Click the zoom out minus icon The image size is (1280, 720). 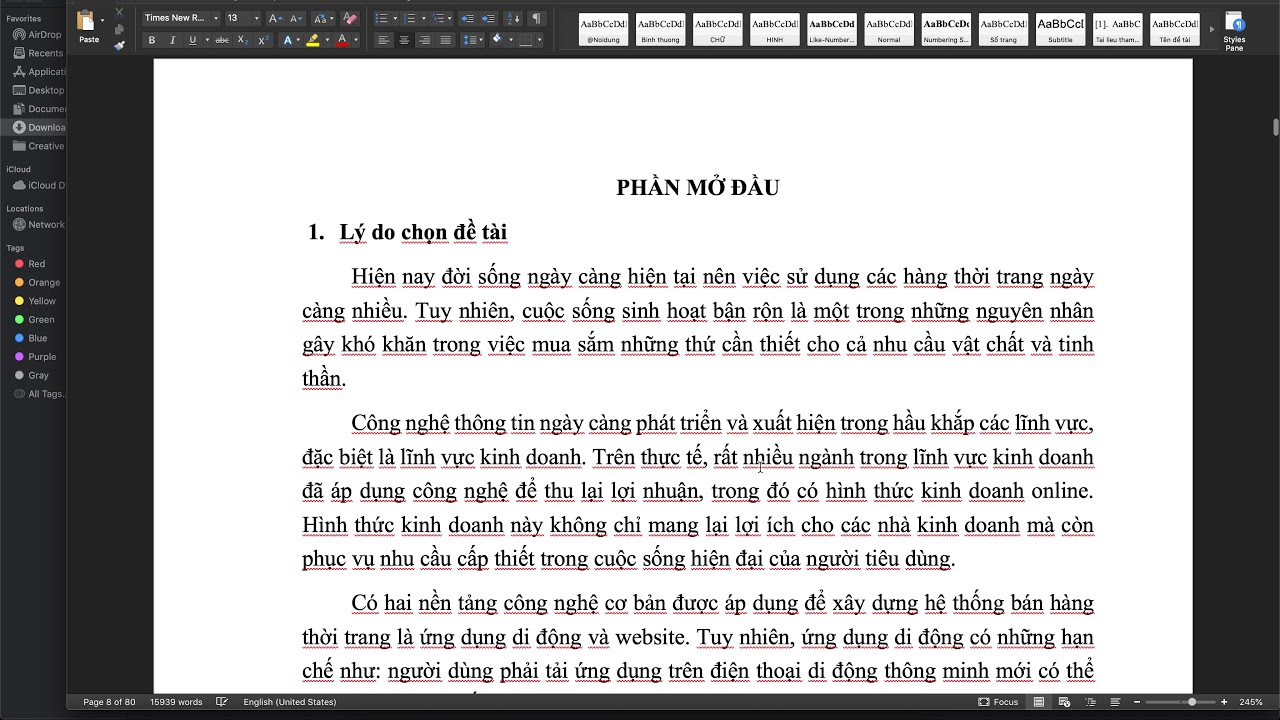(1138, 702)
